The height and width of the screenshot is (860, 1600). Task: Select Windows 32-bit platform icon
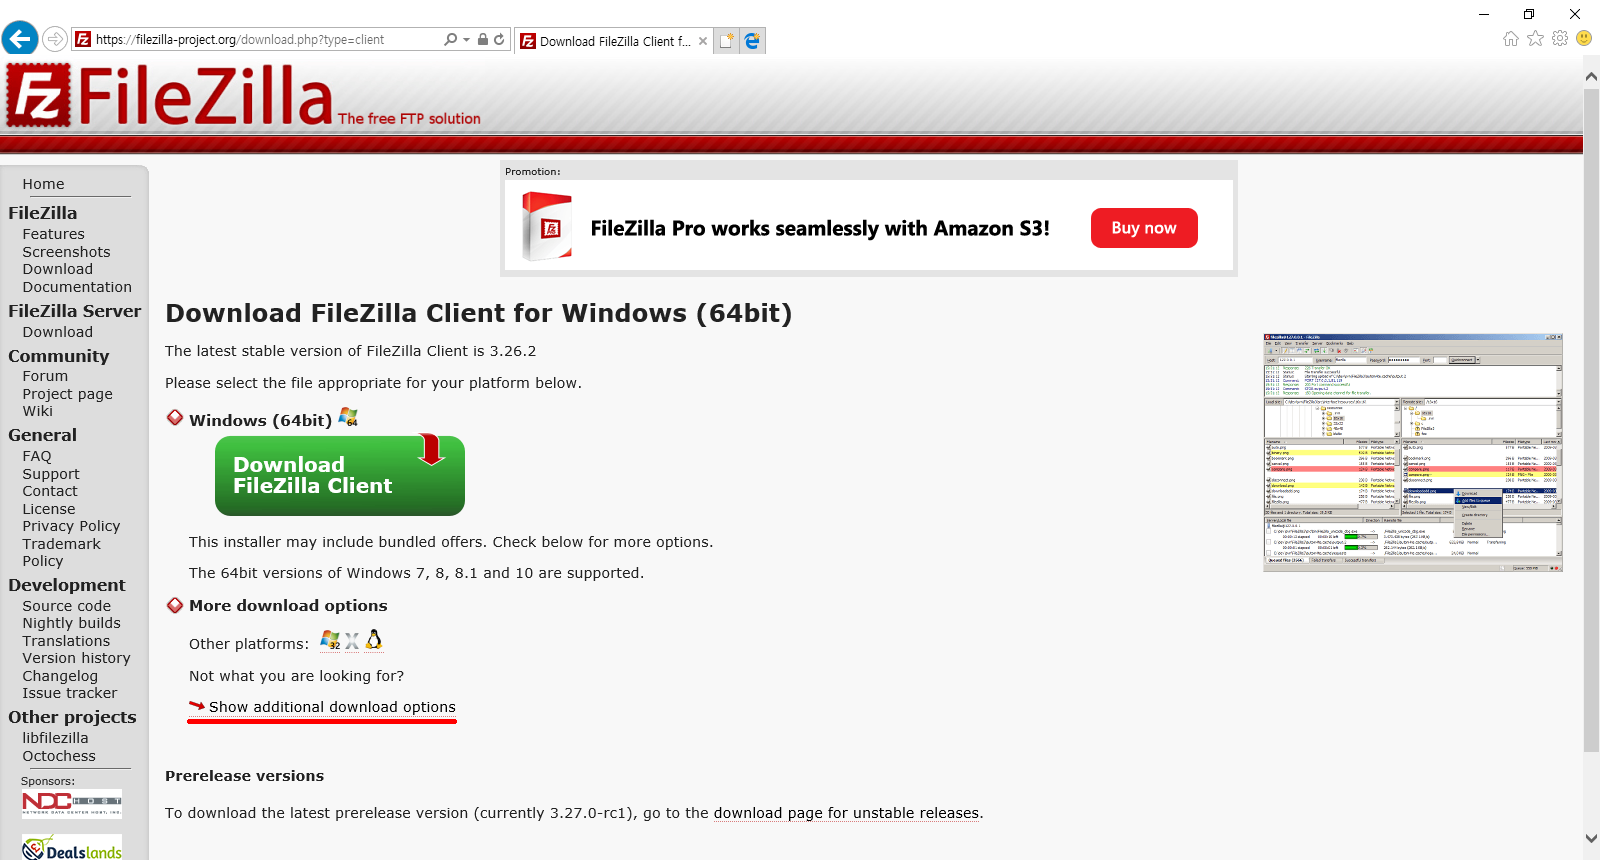click(330, 640)
